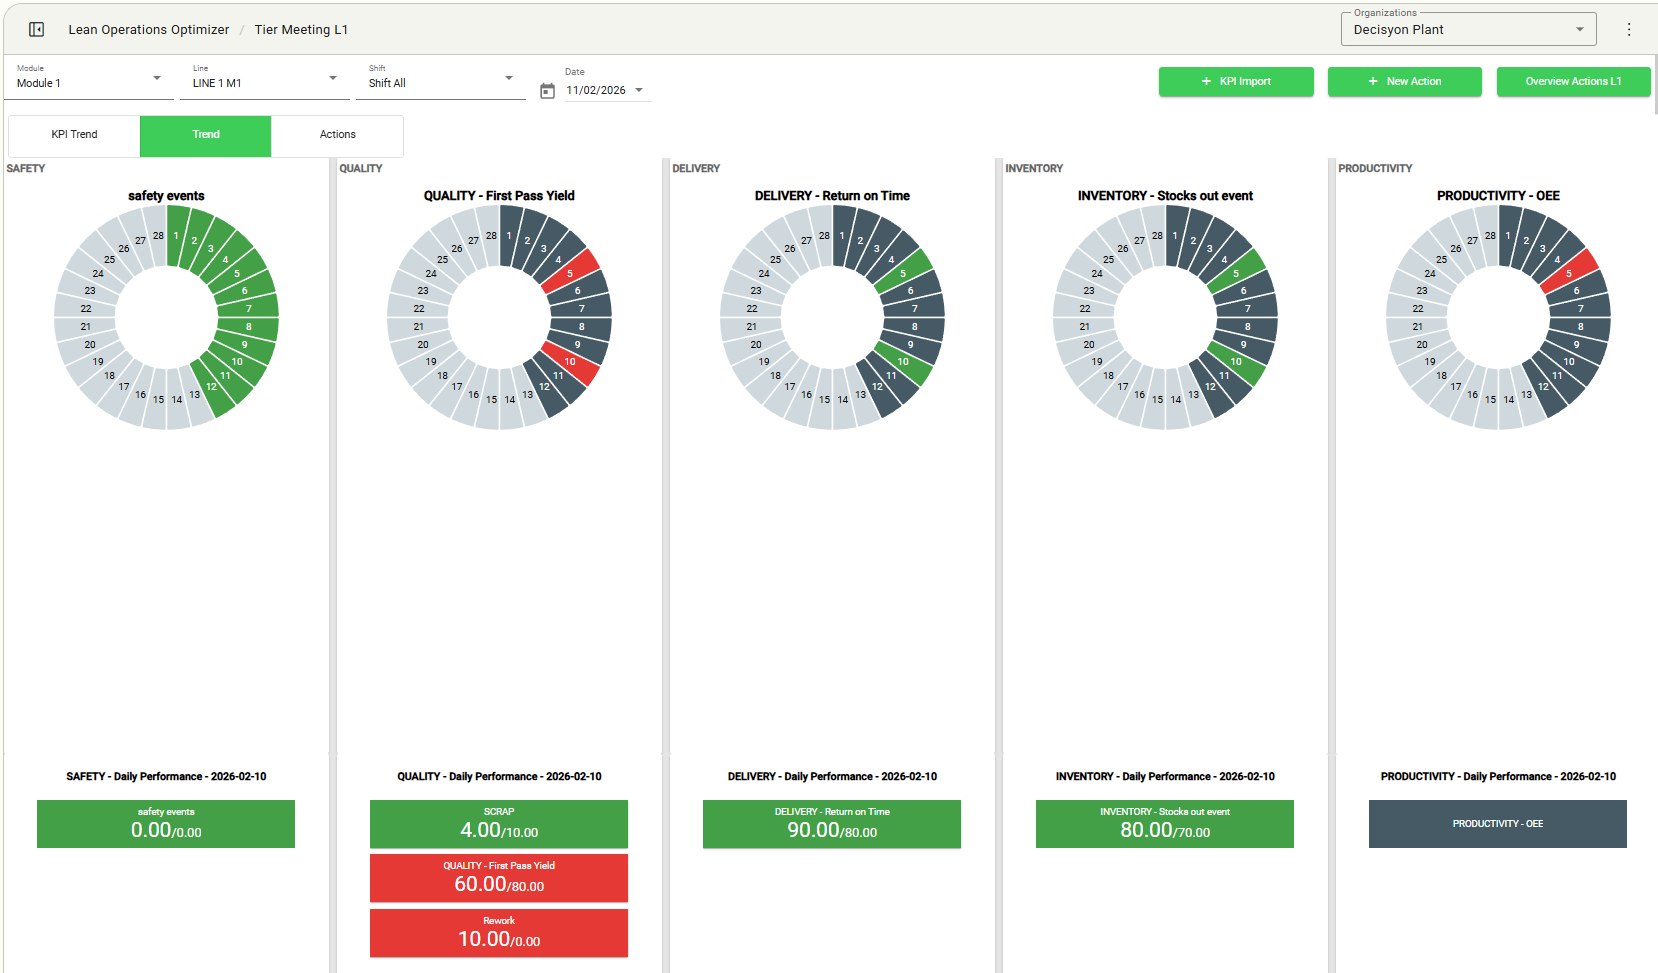1658x973 pixels.
Task: Click the dark PRODUCTIVITY - OEE tile
Action: point(1497,824)
